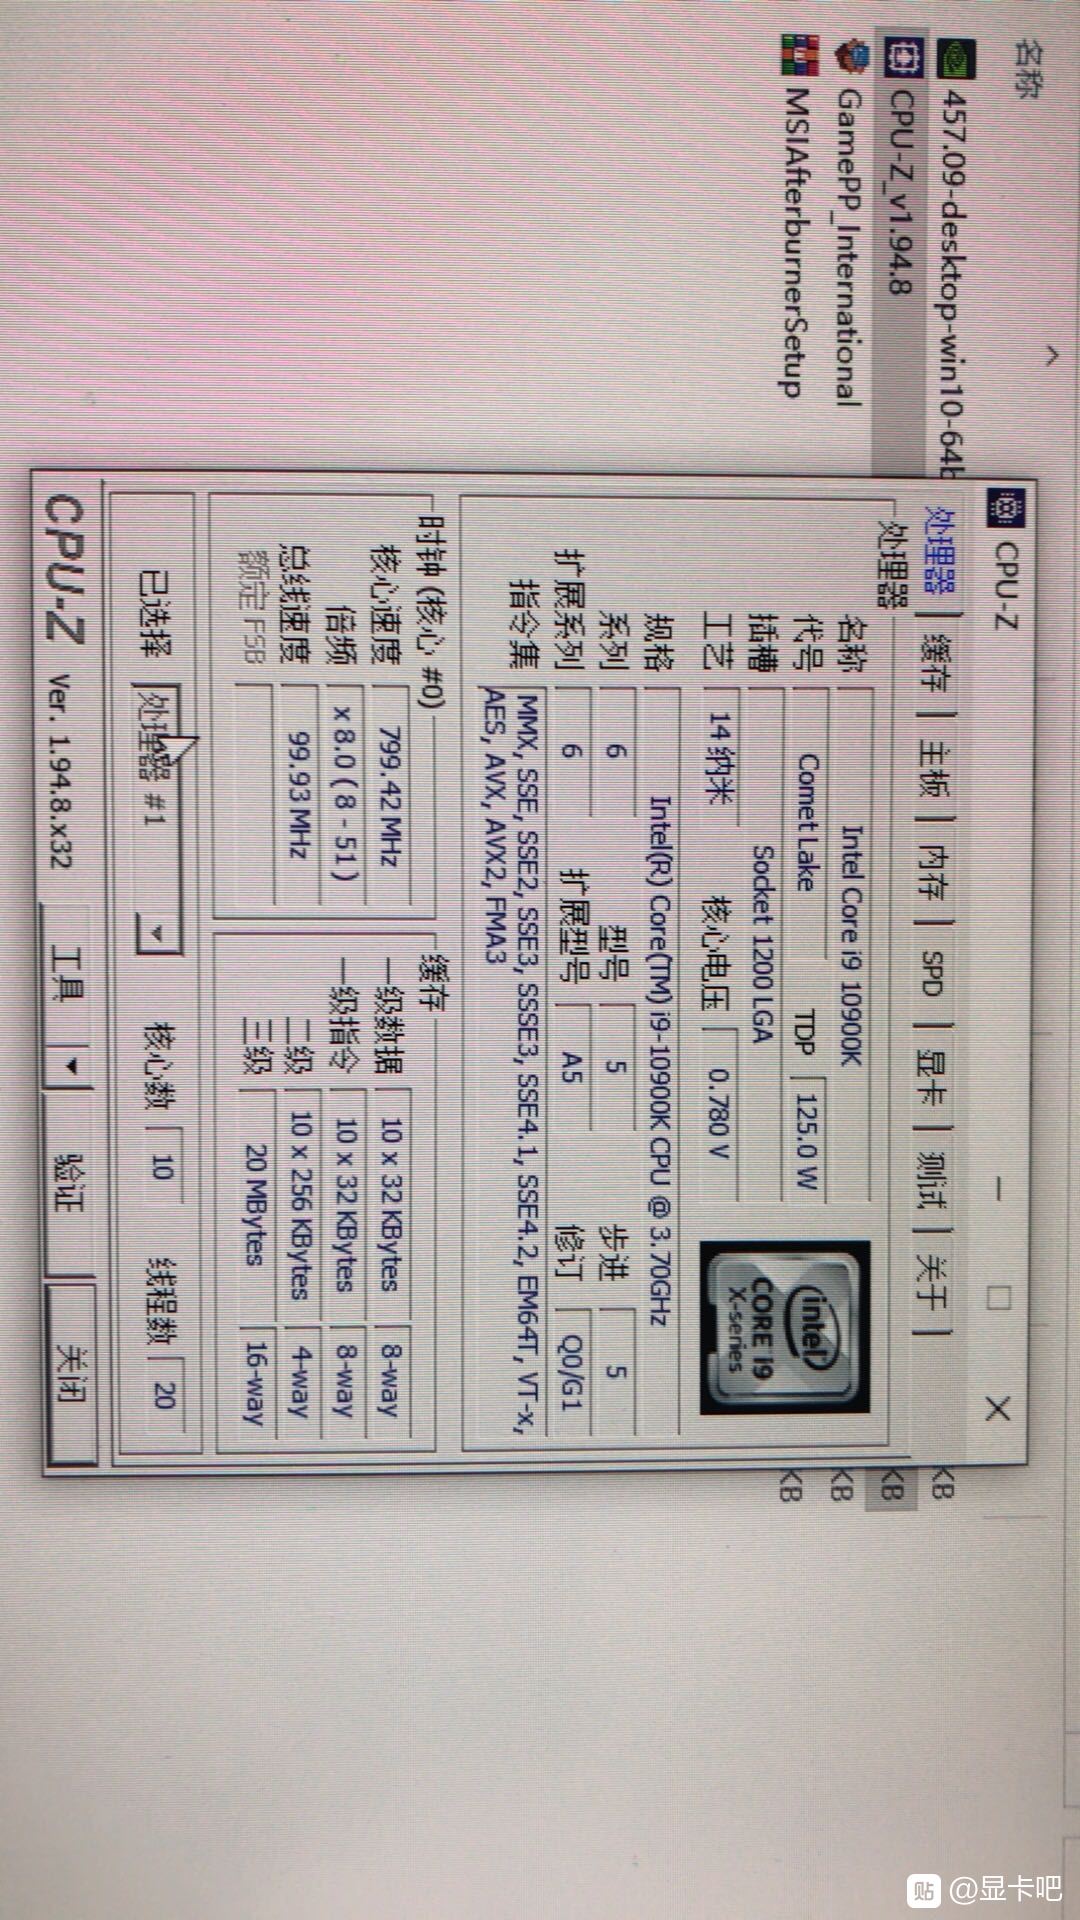Click the name field 'Intel Core i9 10900K'
Viewport: 1080px width, 1920px height.
point(851,945)
